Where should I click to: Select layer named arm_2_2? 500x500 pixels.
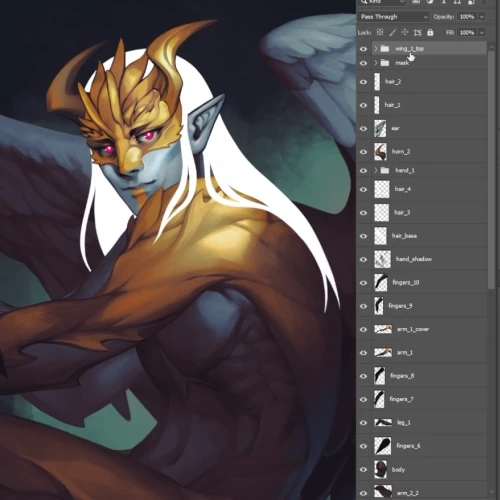[x=408, y=493]
